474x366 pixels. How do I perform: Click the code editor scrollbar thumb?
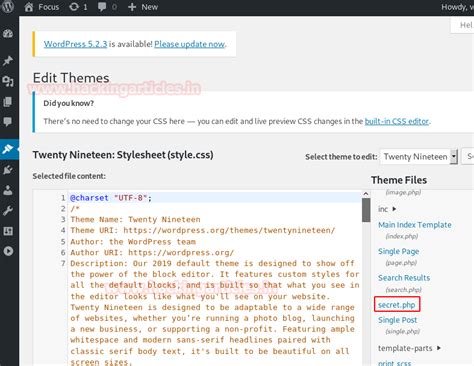click(x=366, y=210)
